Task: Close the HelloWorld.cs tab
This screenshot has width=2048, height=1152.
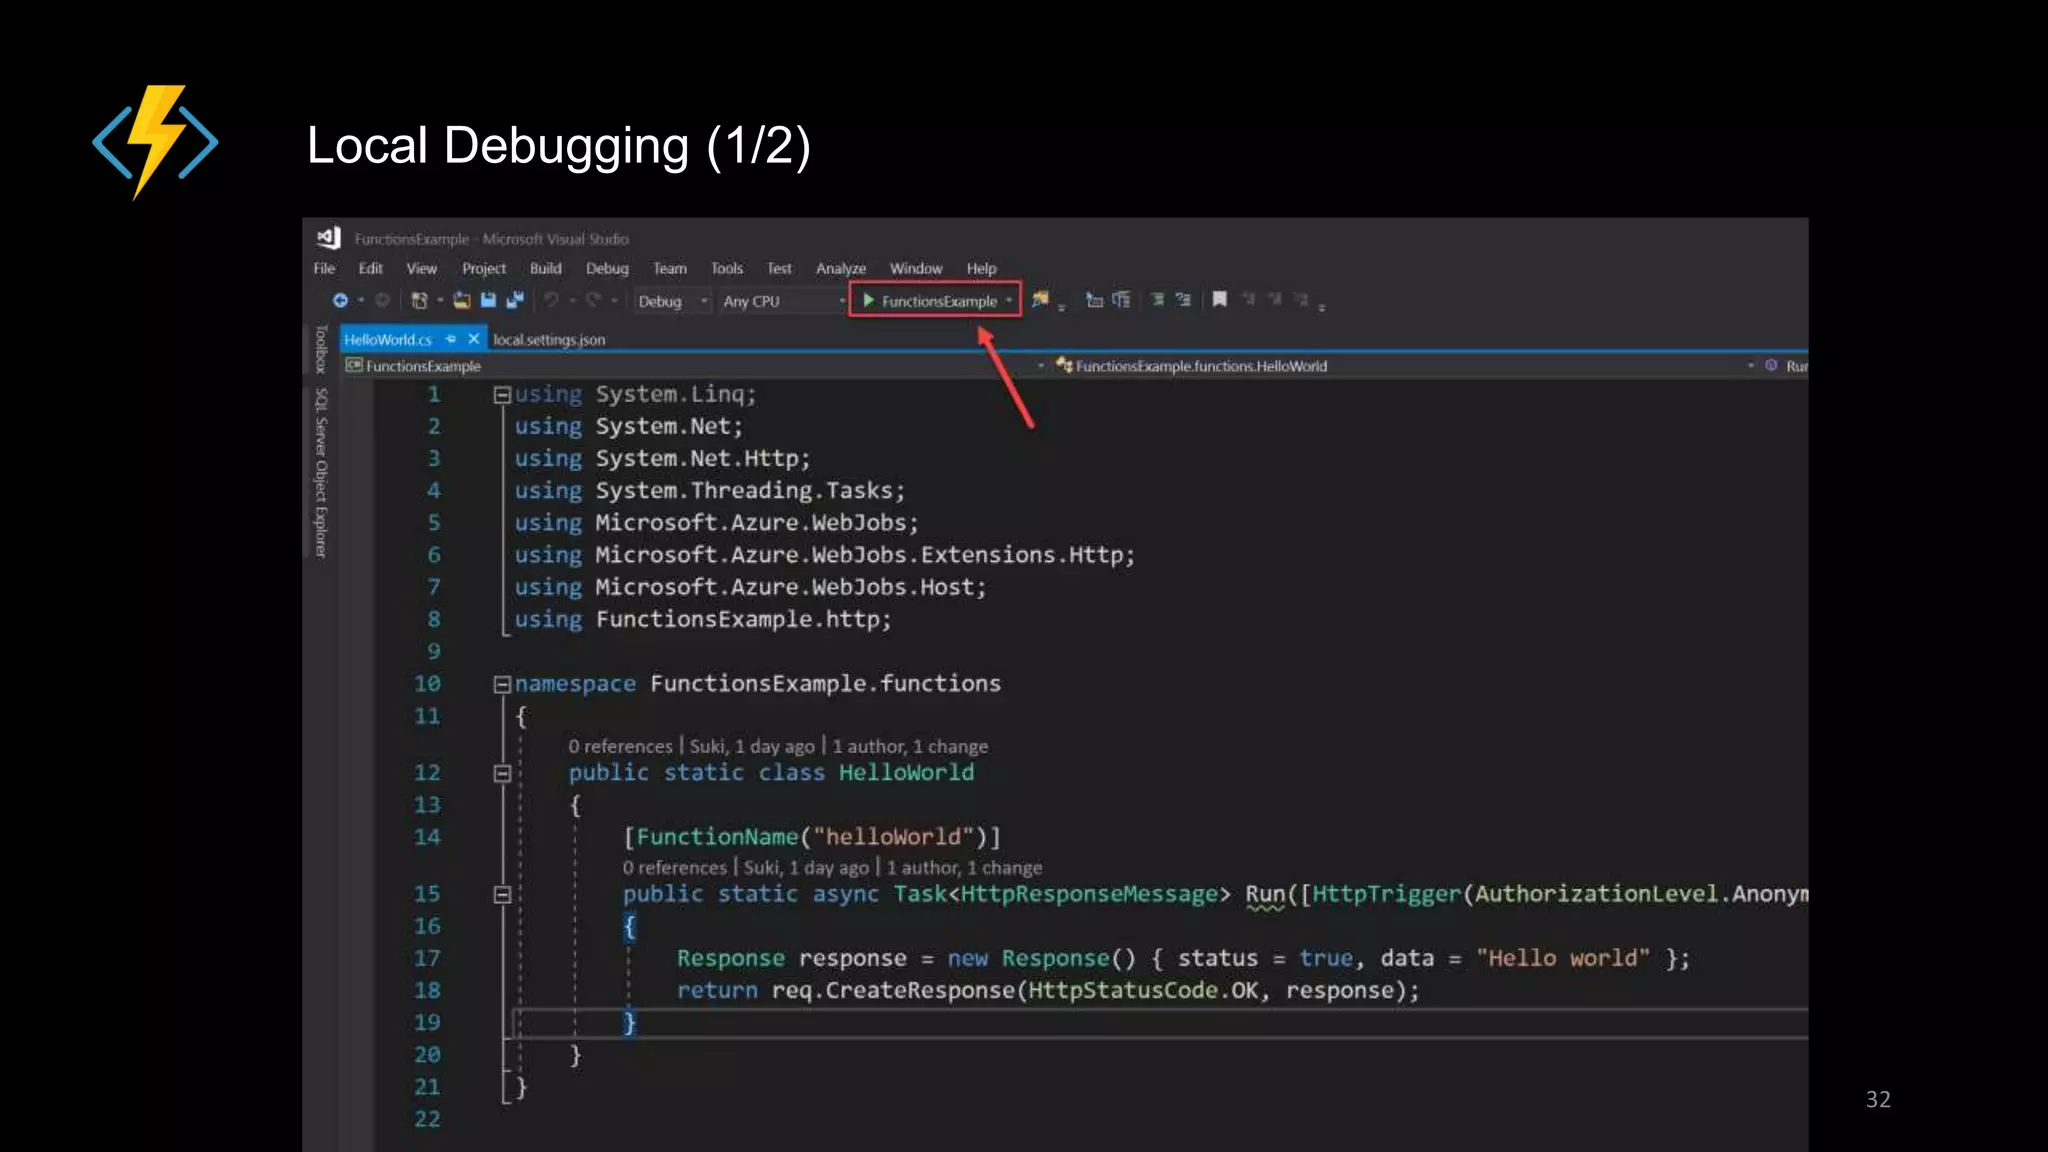Action: click(474, 339)
